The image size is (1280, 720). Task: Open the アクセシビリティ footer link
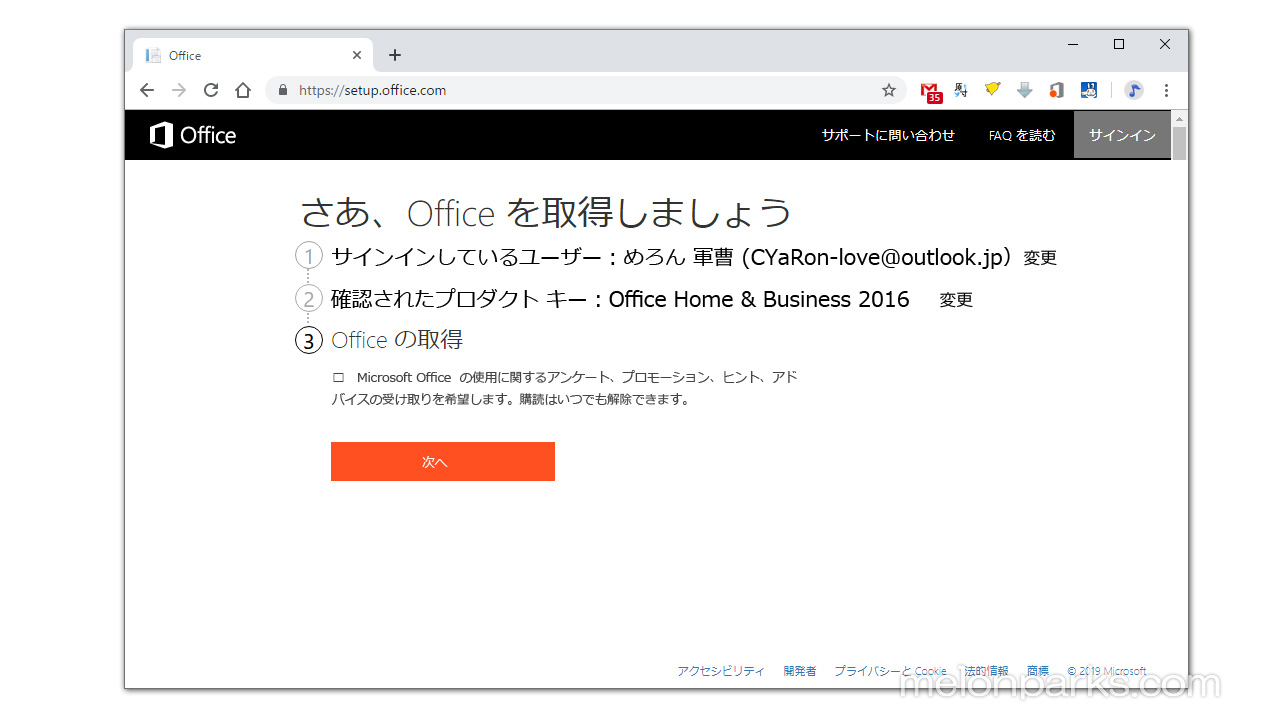tap(721, 671)
